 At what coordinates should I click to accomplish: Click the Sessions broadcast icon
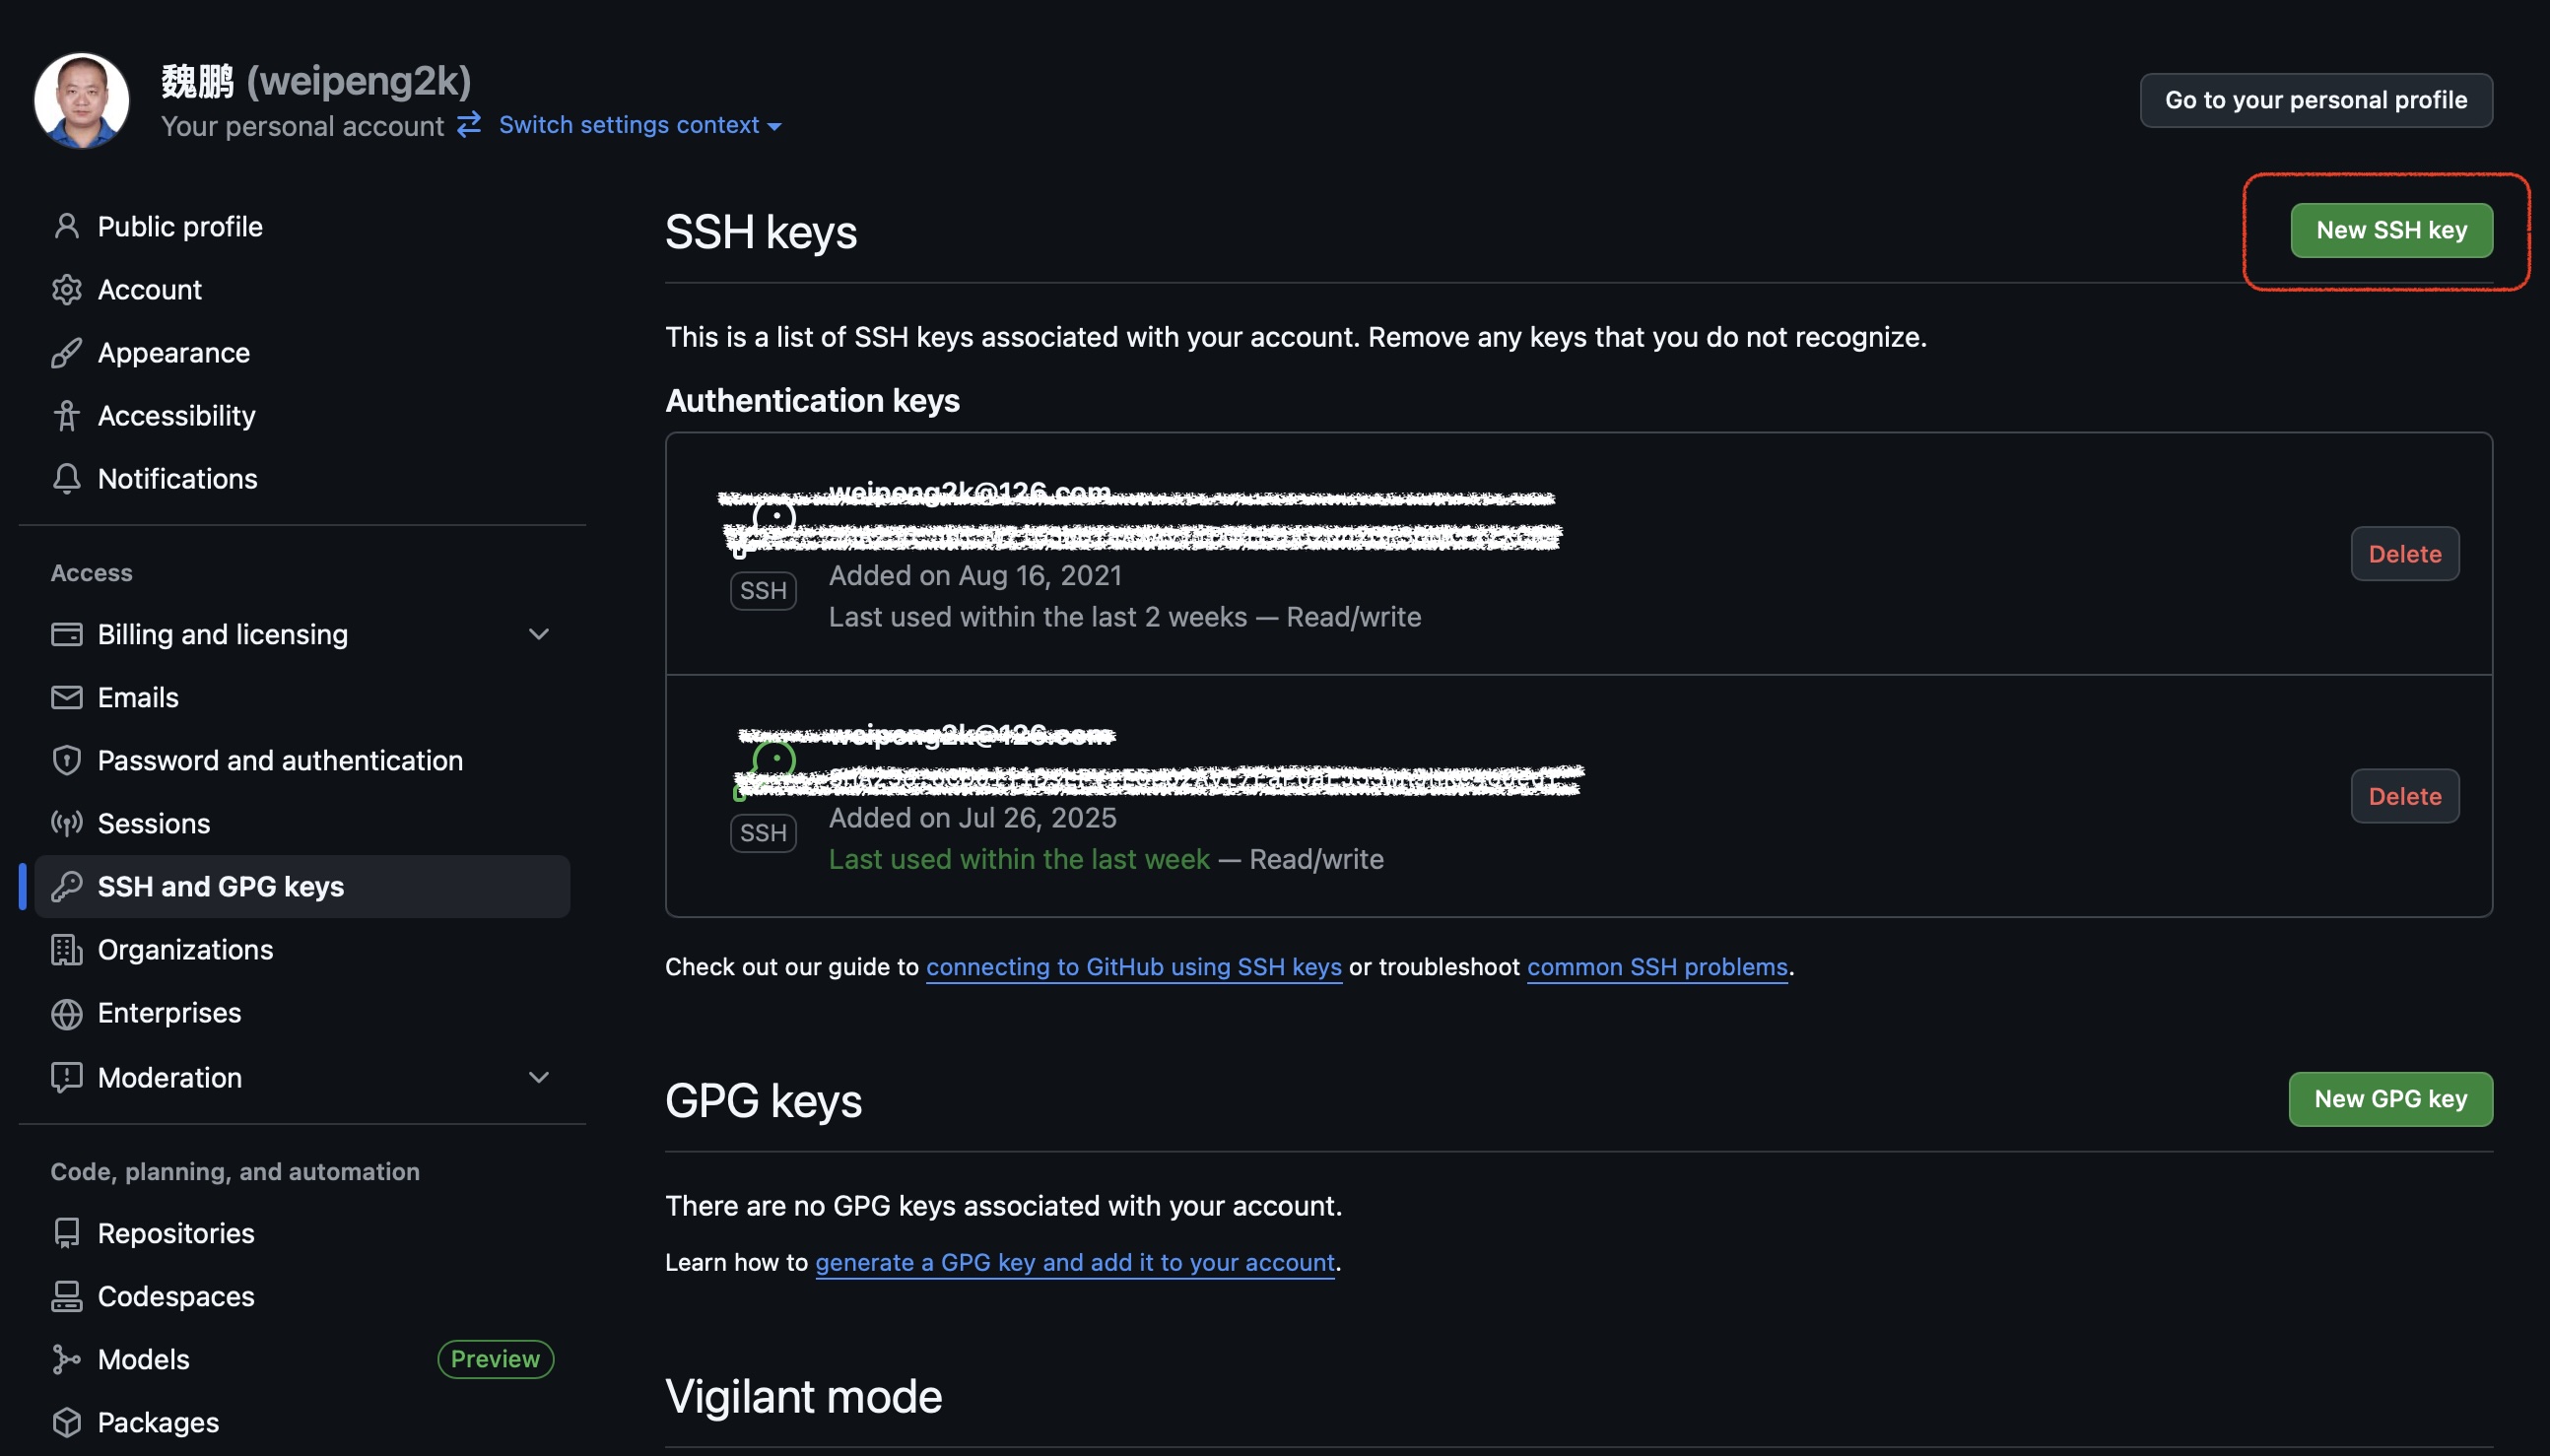point(66,824)
